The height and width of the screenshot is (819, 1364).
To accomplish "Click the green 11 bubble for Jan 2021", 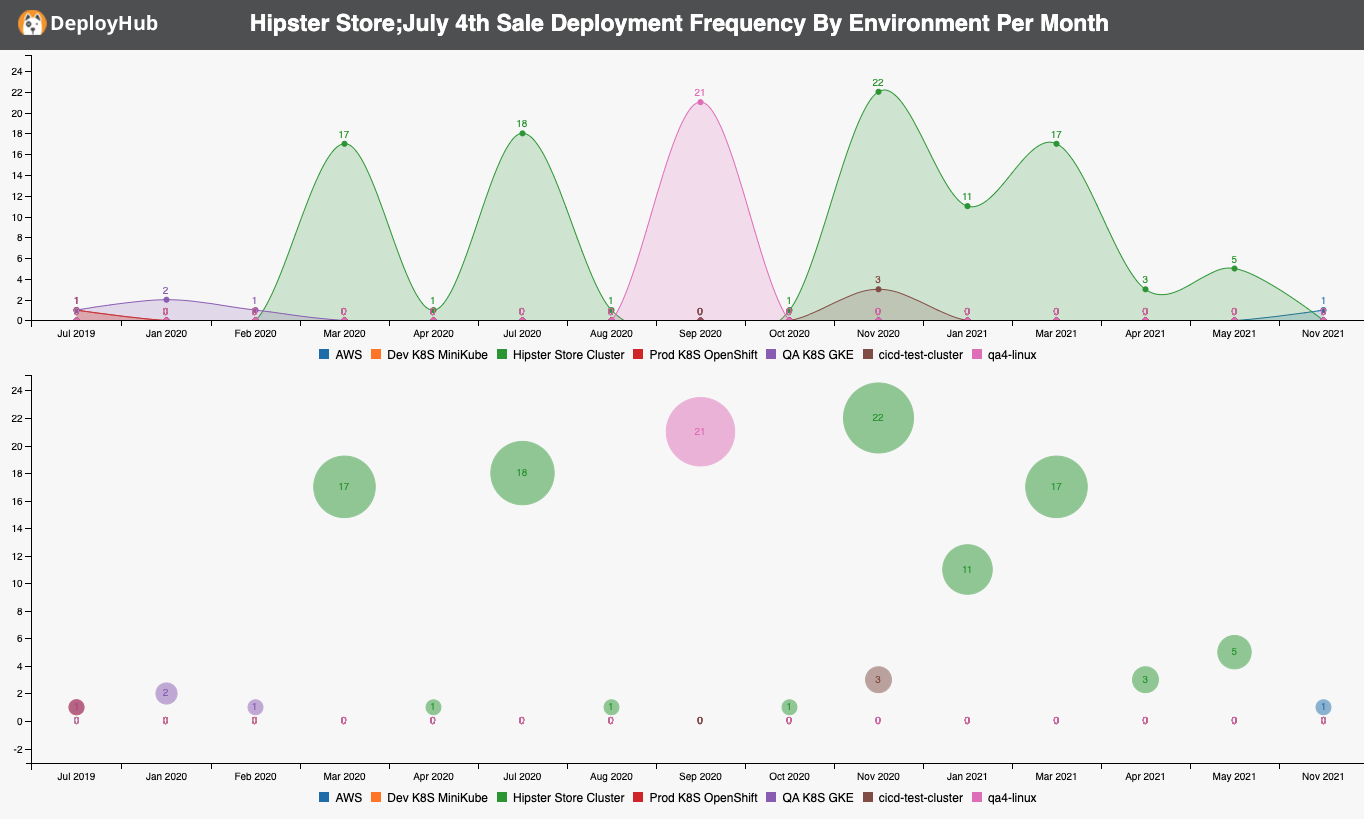I will point(967,570).
